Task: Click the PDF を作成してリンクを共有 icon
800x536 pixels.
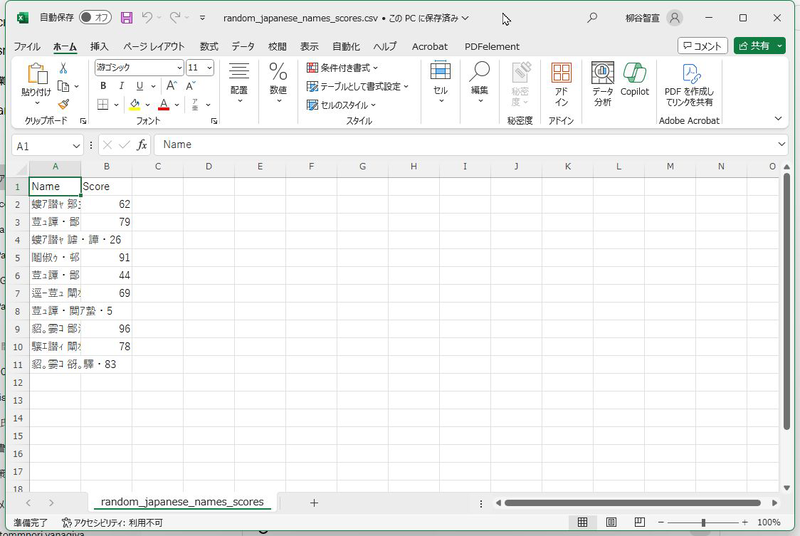Action: point(689,75)
